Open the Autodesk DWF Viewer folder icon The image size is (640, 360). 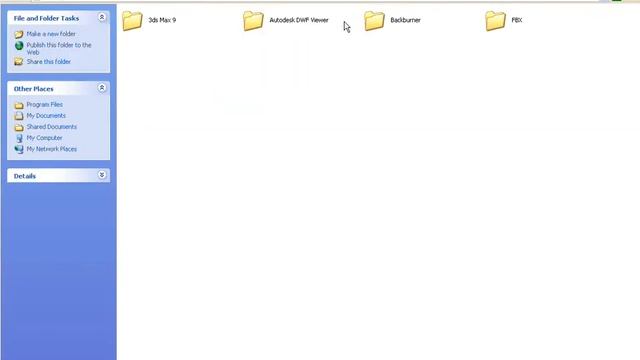[x=253, y=20]
